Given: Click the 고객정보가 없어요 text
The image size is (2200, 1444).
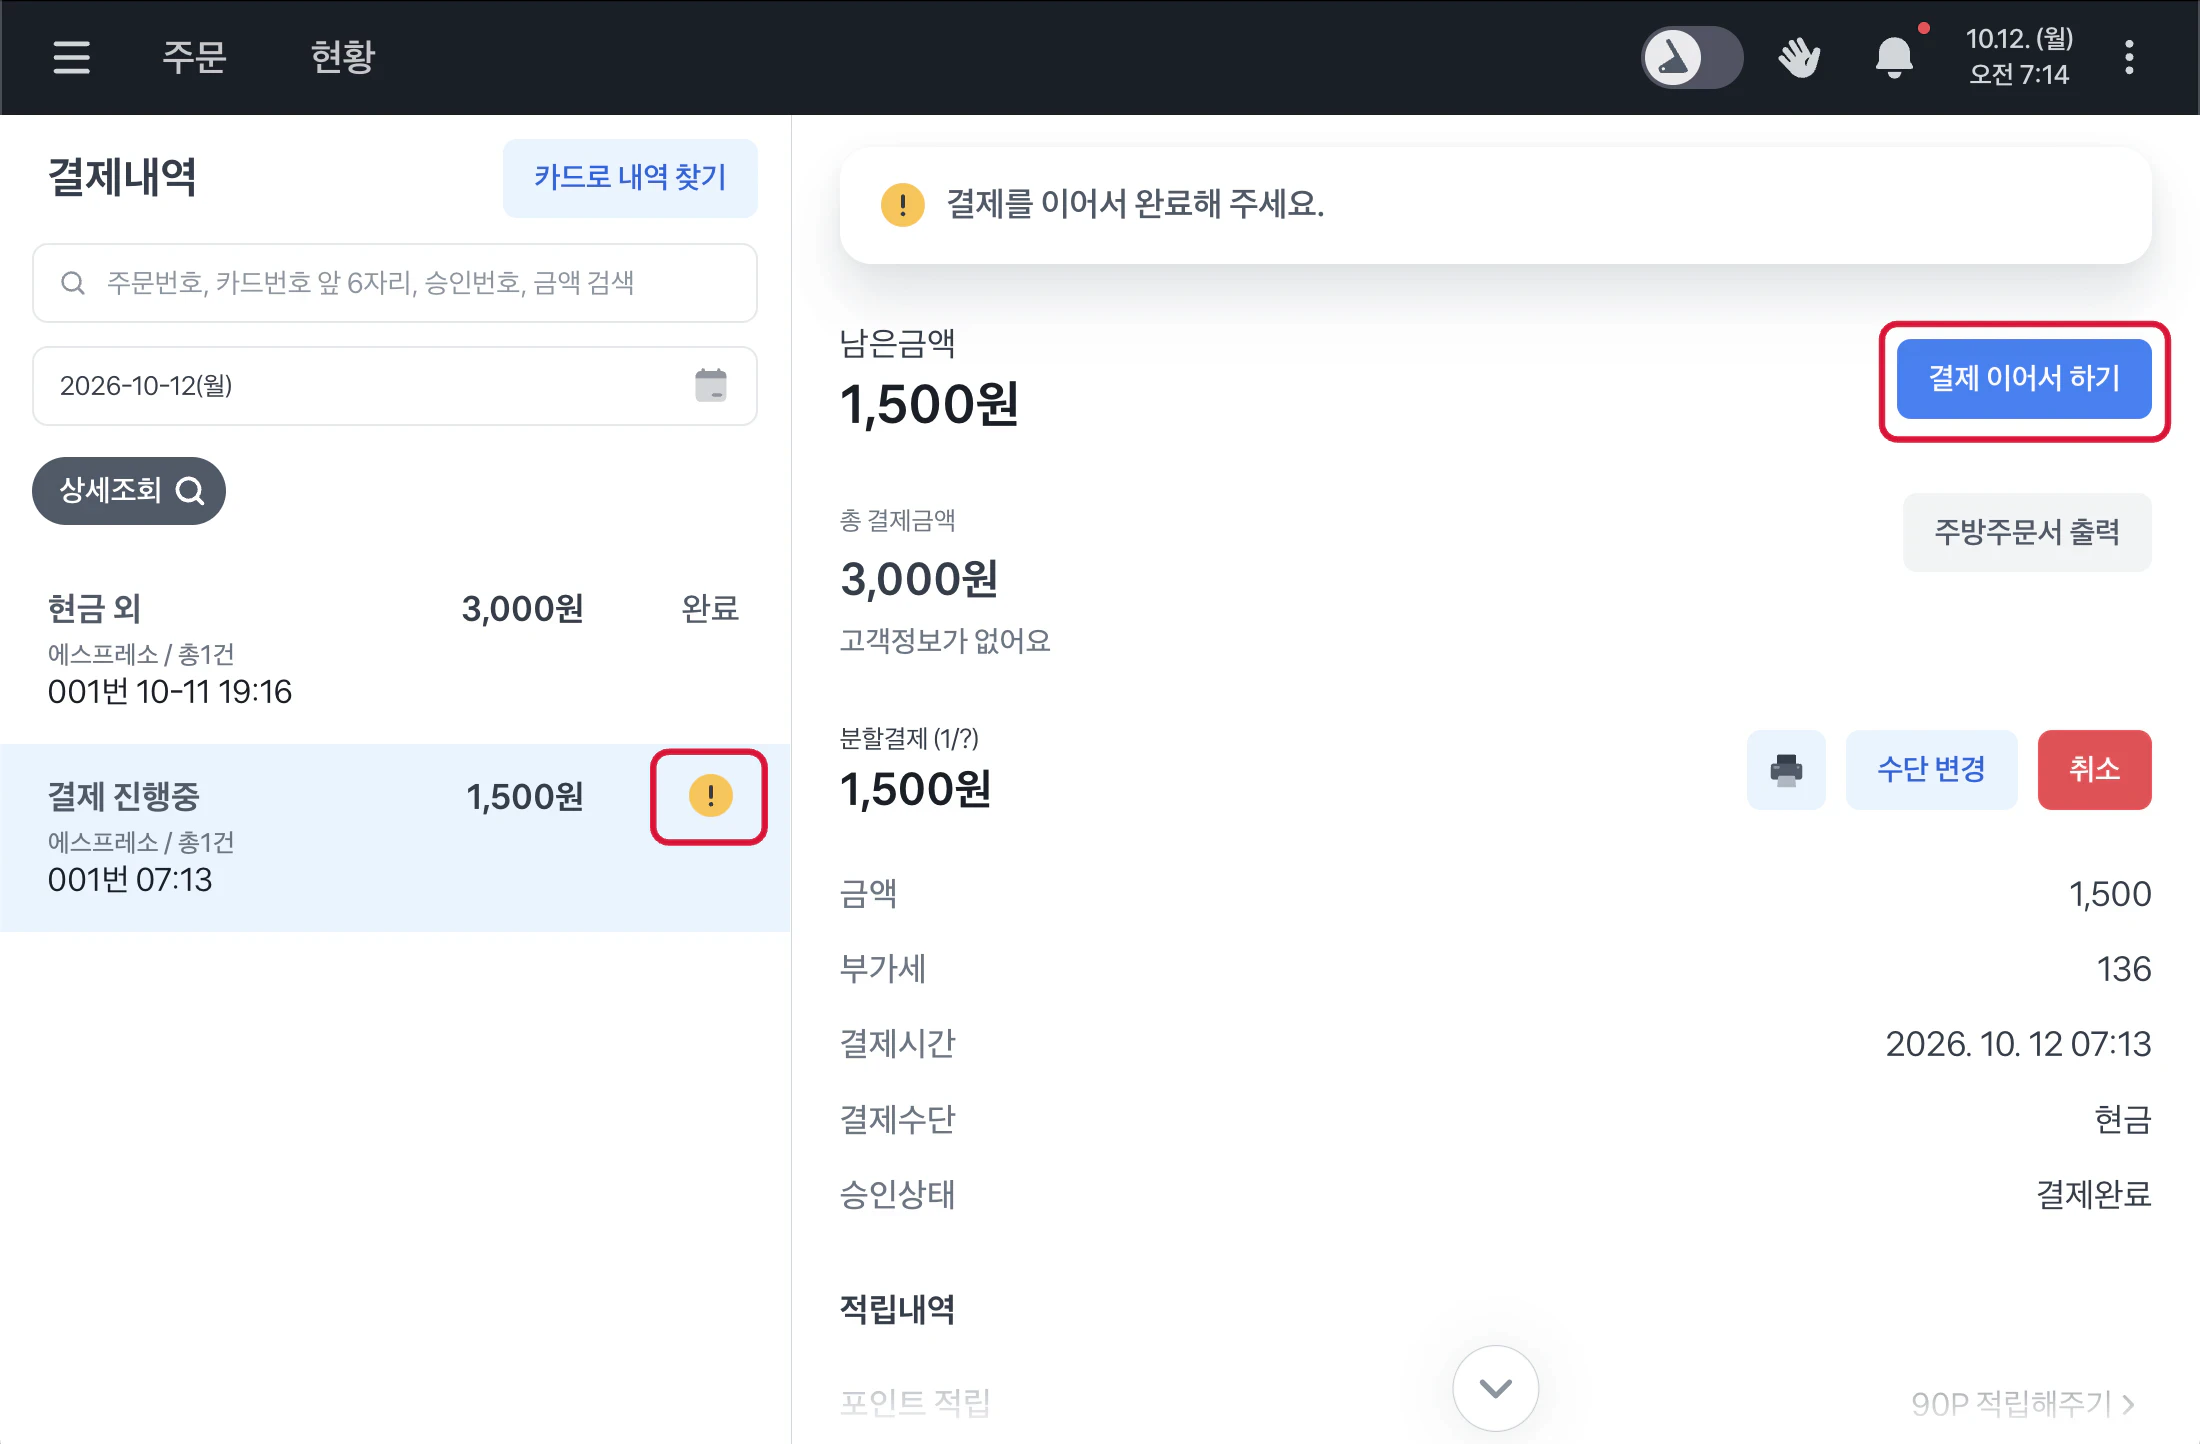Looking at the screenshot, I should point(945,641).
